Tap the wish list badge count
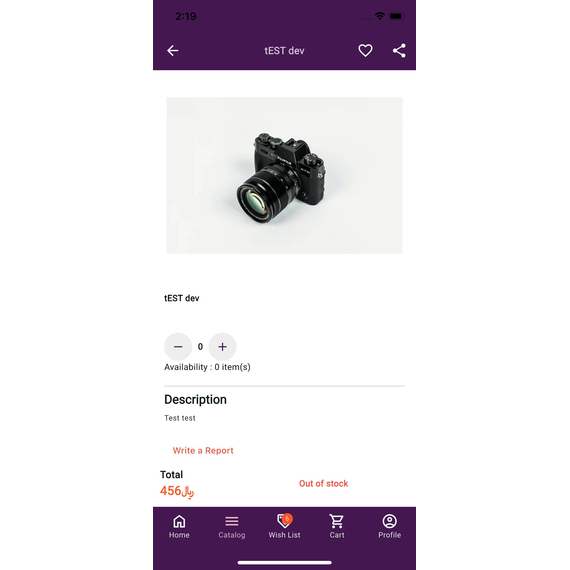Screen dimensions: 570x570 pos(287,518)
